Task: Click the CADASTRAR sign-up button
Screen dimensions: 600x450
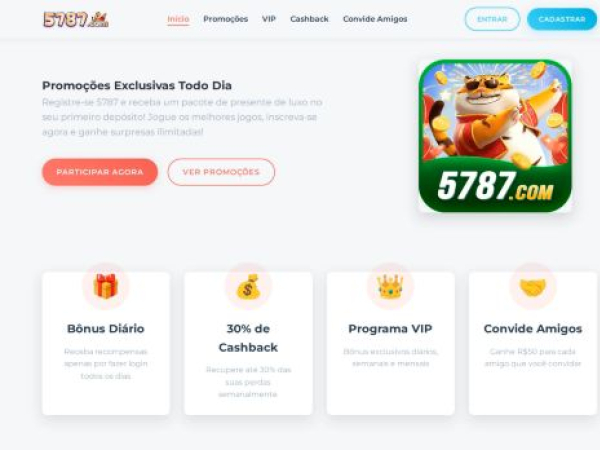Action: pos(562,19)
